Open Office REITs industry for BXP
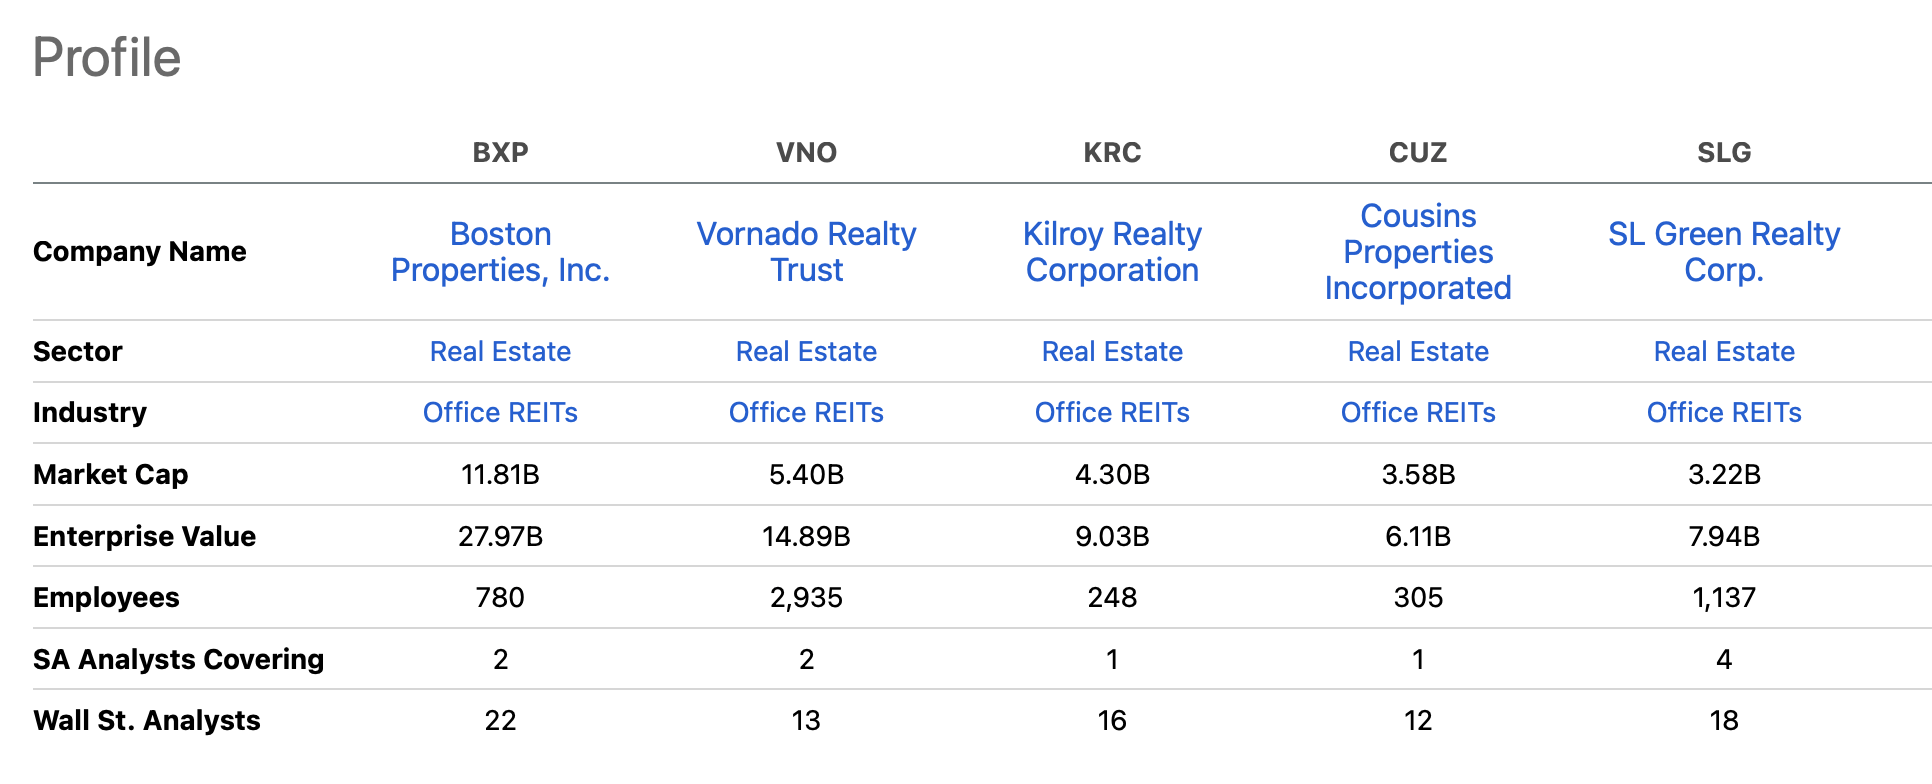 (x=500, y=413)
